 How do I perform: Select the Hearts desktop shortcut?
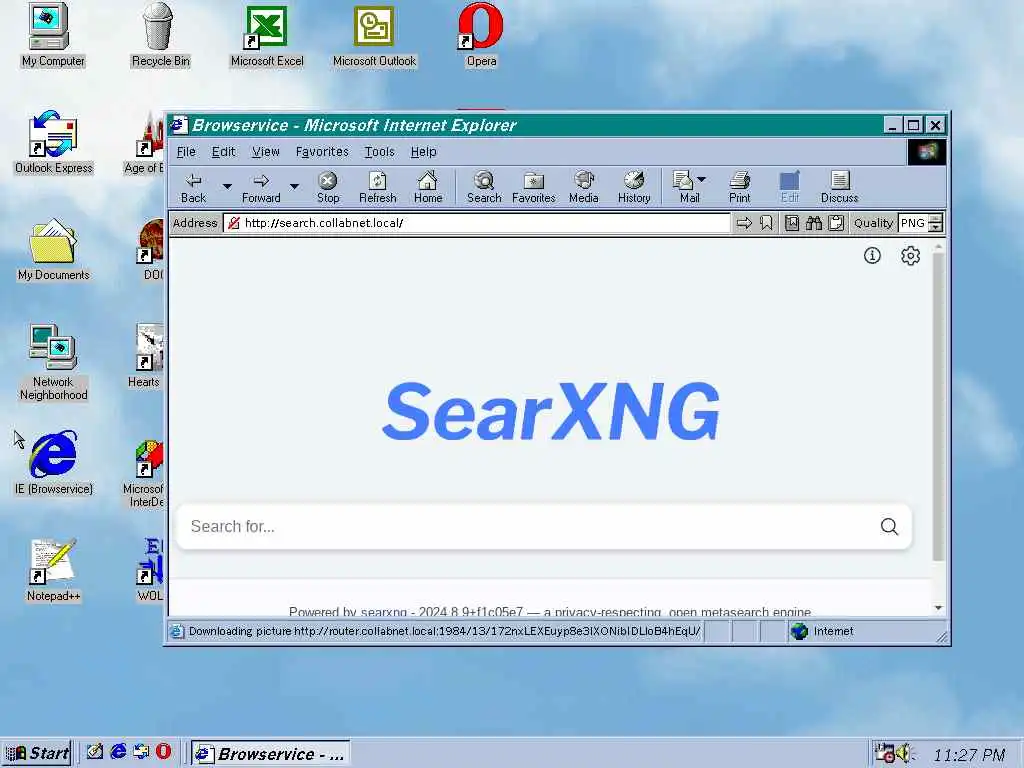(x=145, y=356)
